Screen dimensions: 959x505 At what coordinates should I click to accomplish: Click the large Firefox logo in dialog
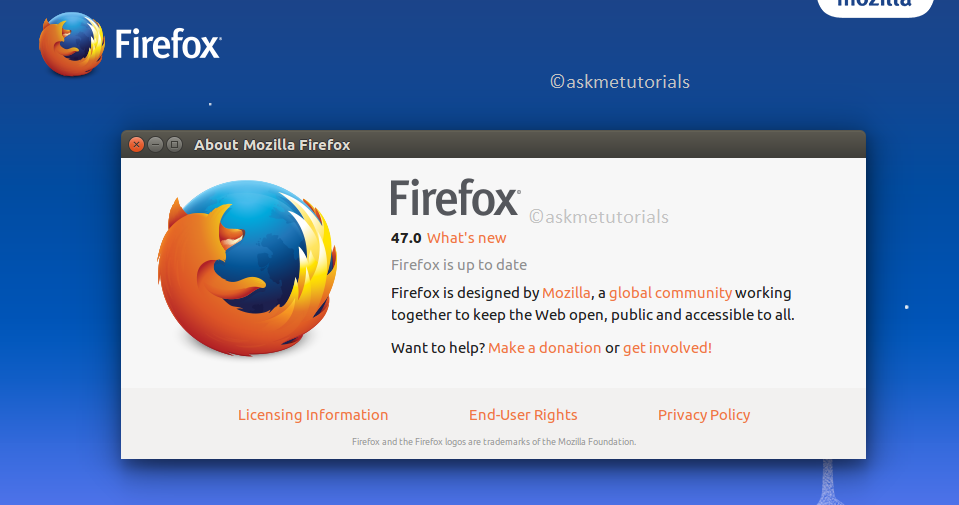click(247, 268)
